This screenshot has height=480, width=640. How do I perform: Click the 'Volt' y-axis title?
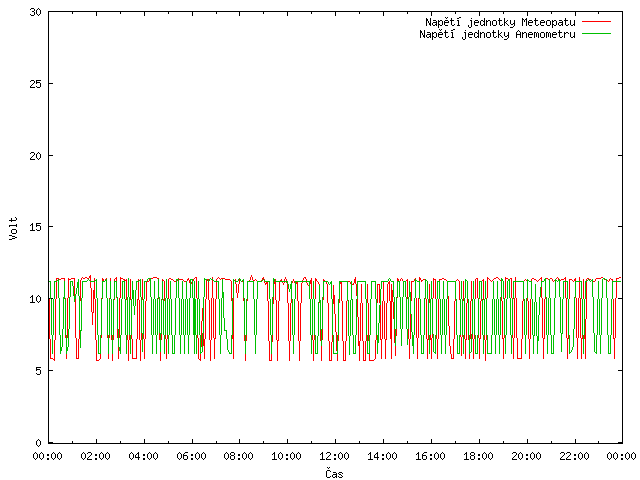pyautogui.click(x=13, y=228)
